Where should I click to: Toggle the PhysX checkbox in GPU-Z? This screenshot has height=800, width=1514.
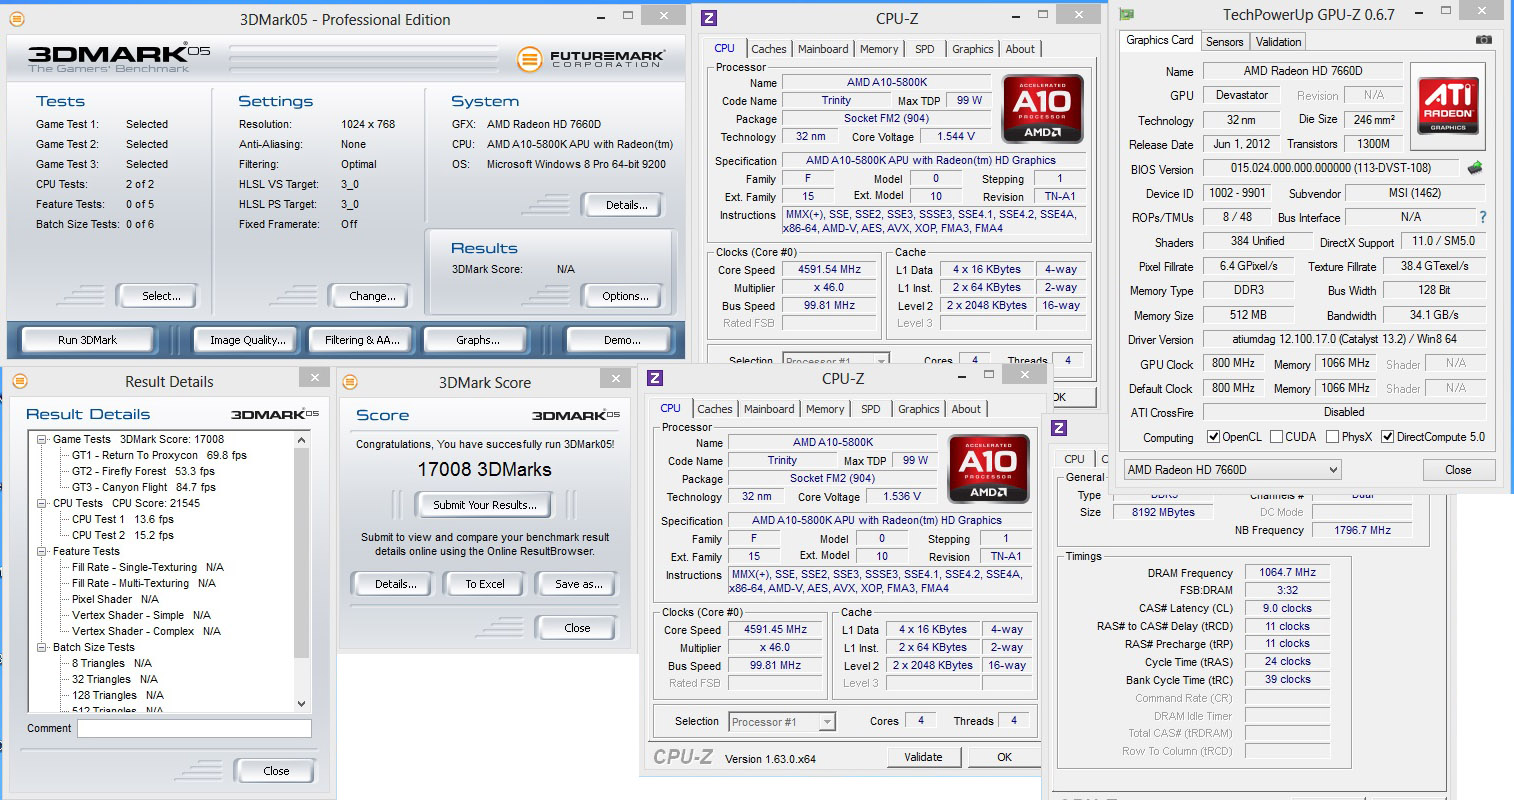(1332, 437)
